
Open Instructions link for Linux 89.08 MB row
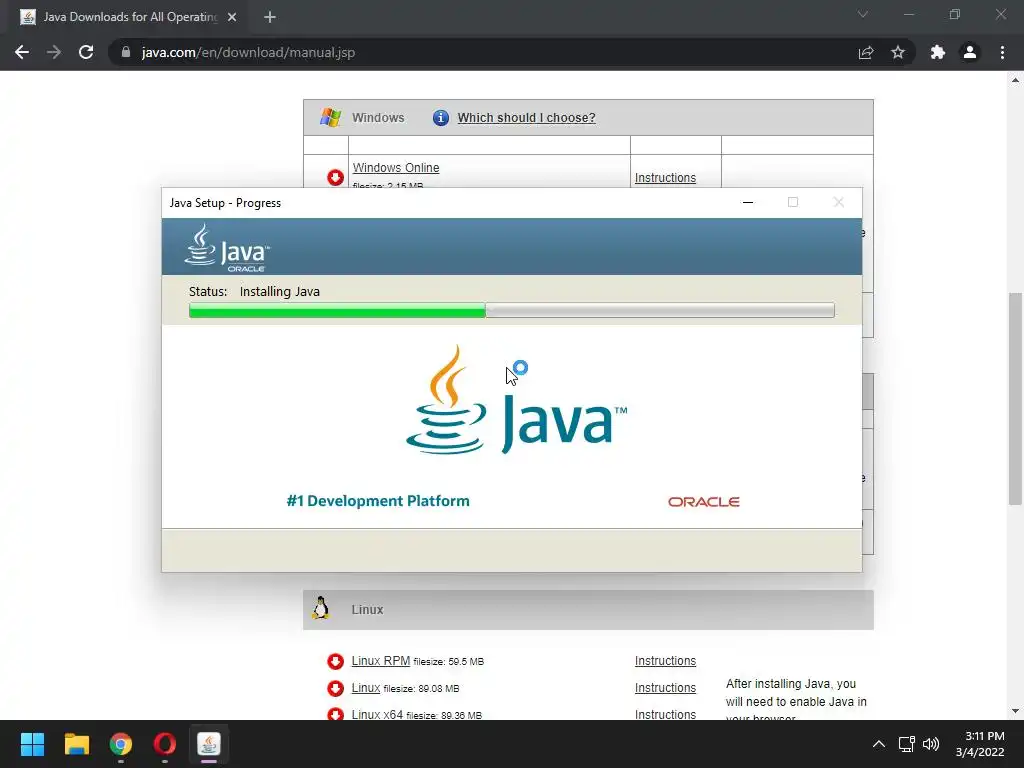point(665,688)
